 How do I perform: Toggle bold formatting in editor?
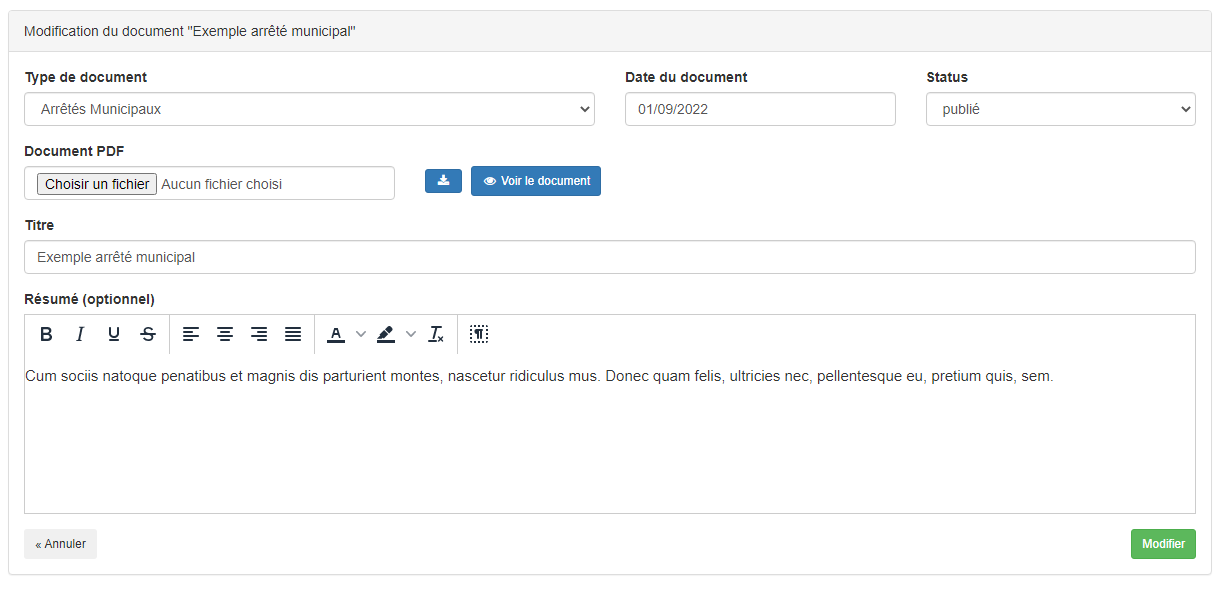click(46, 334)
